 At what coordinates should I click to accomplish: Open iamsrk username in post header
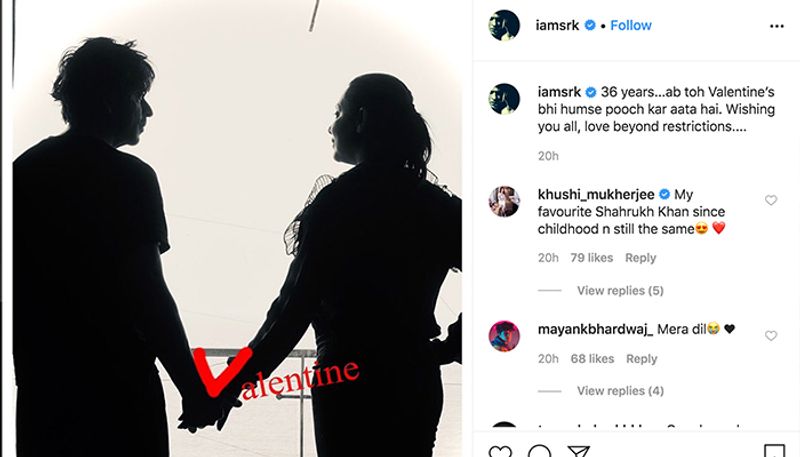pos(557,26)
